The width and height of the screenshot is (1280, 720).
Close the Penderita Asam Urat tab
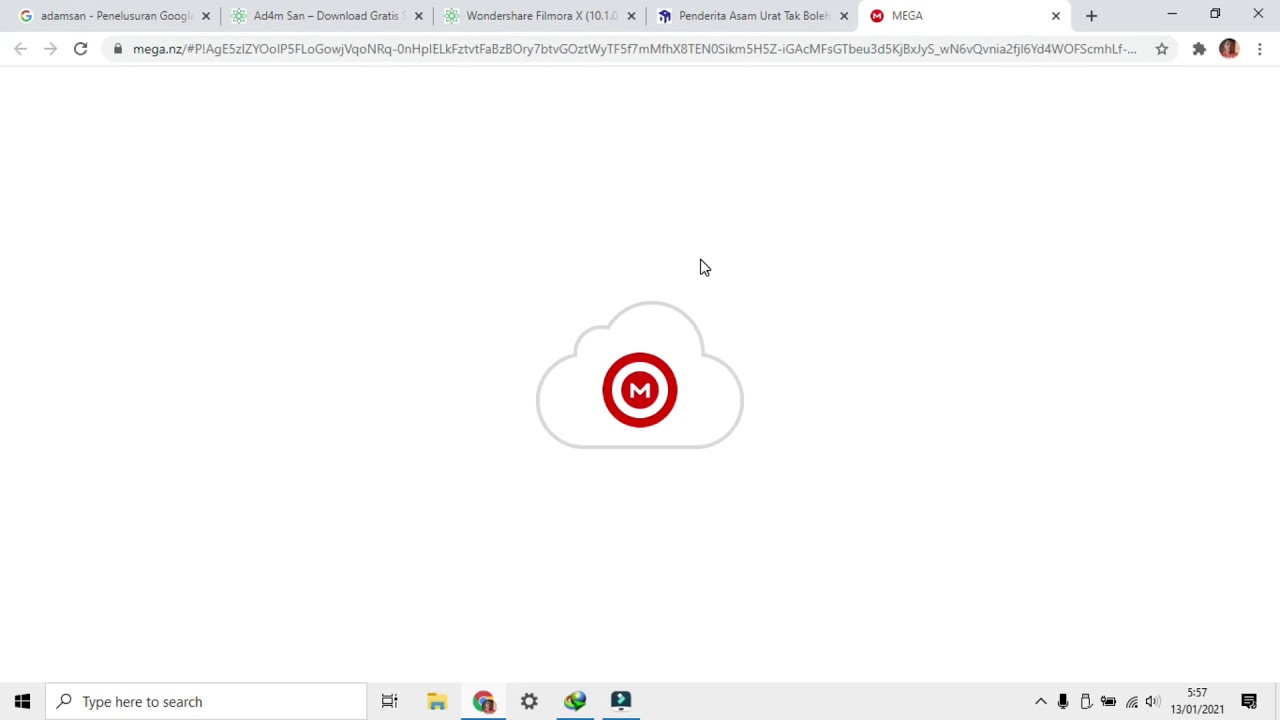(x=843, y=16)
